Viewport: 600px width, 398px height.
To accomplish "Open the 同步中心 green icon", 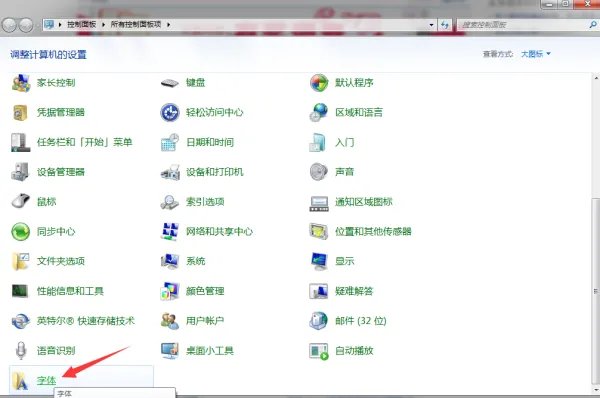I will (x=21, y=231).
